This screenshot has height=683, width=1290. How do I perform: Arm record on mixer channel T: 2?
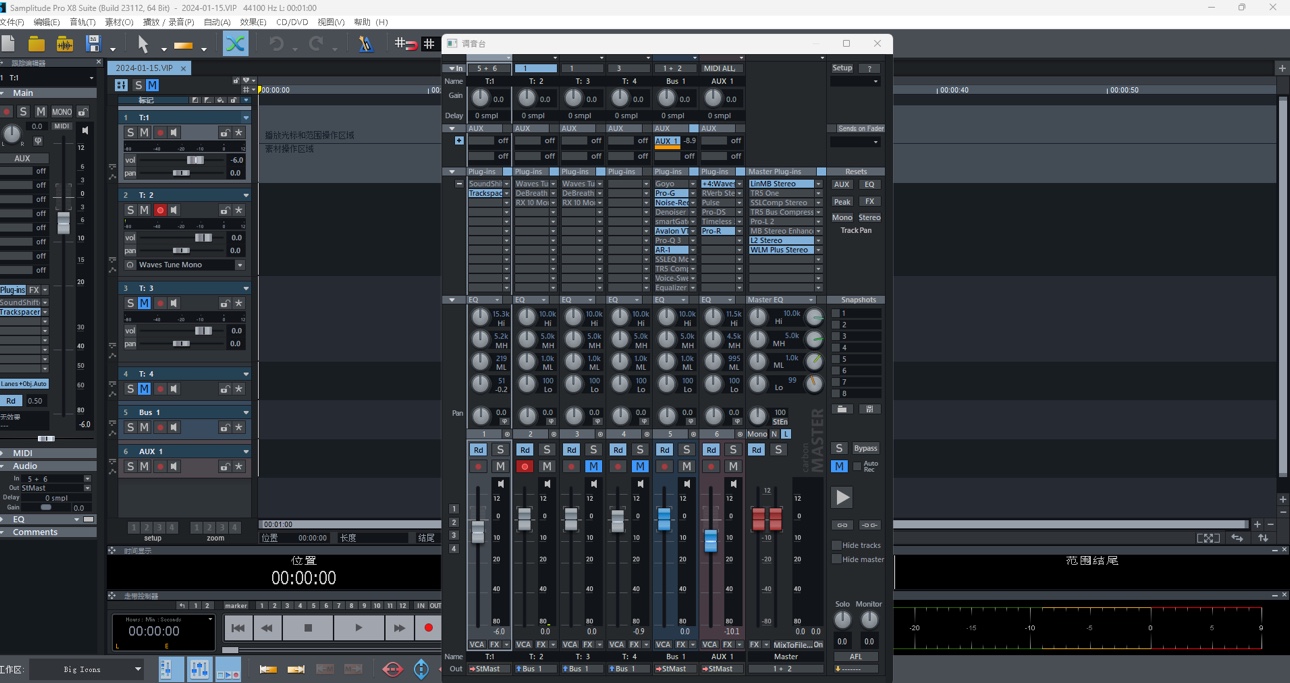(x=524, y=466)
